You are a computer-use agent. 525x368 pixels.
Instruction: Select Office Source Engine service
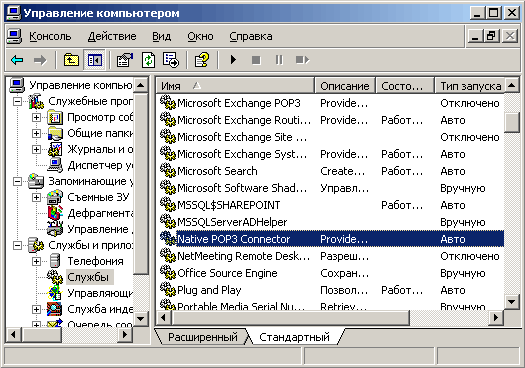pos(227,273)
